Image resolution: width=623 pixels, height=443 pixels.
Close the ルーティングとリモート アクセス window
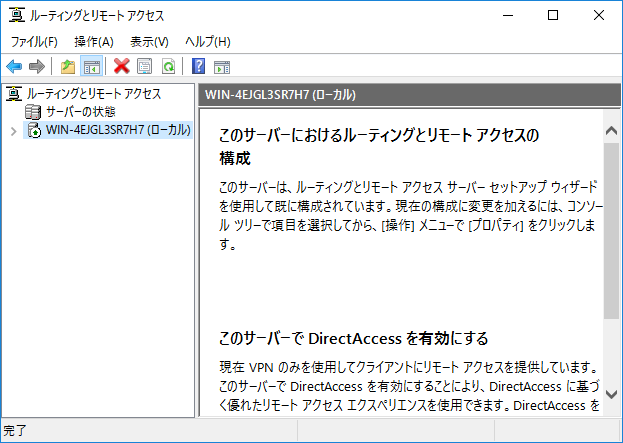[x=598, y=15]
